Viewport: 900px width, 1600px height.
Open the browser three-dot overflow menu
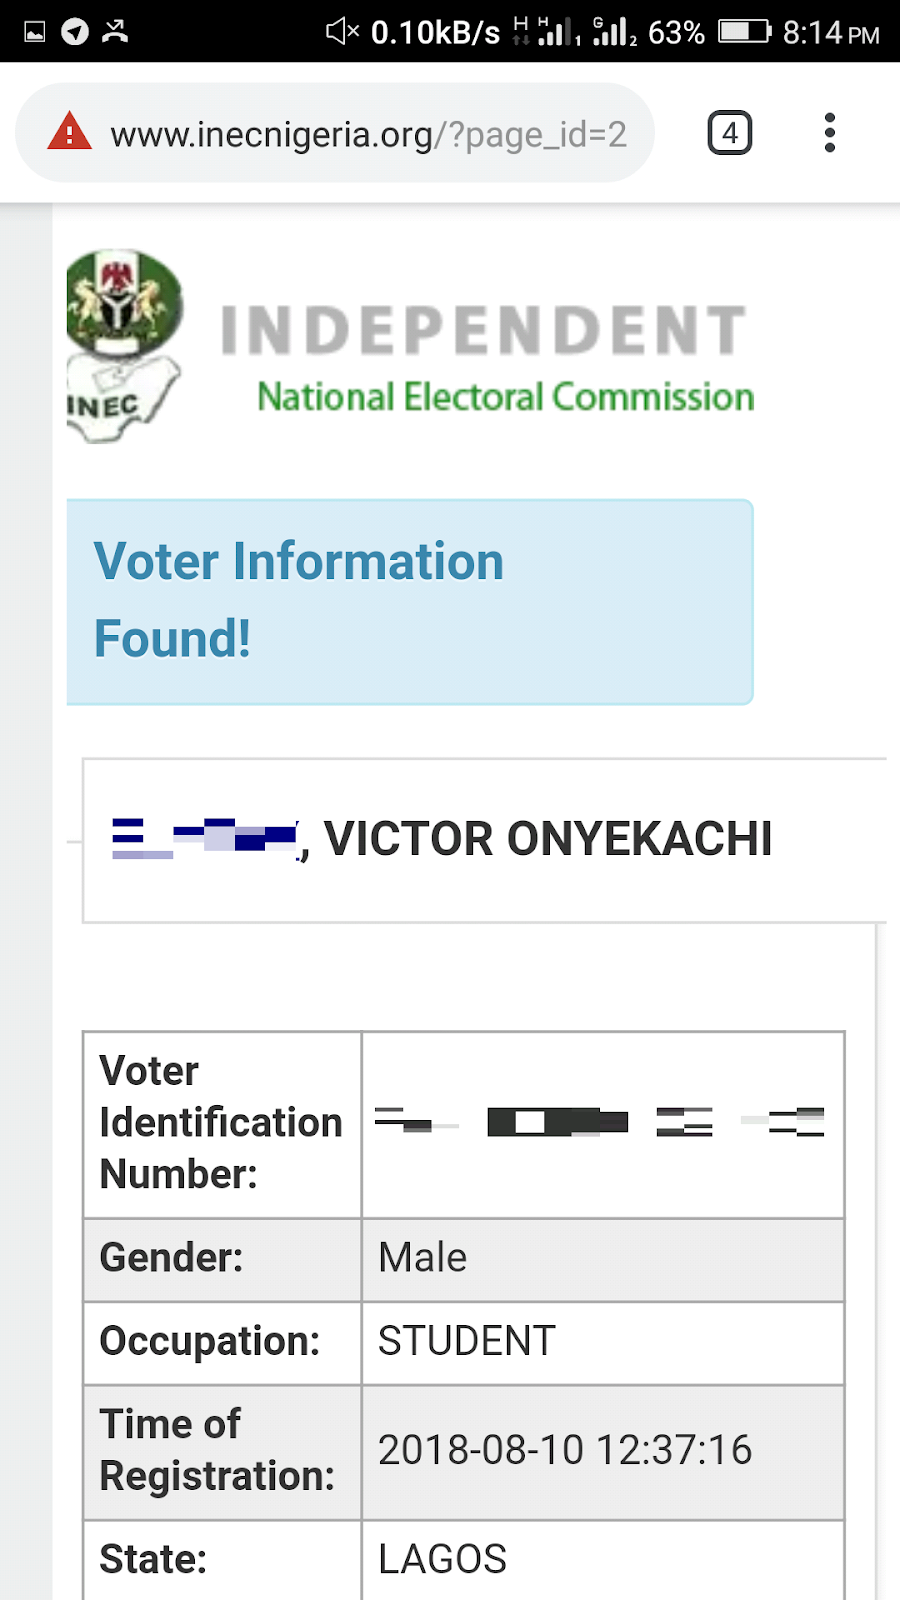[829, 133]
